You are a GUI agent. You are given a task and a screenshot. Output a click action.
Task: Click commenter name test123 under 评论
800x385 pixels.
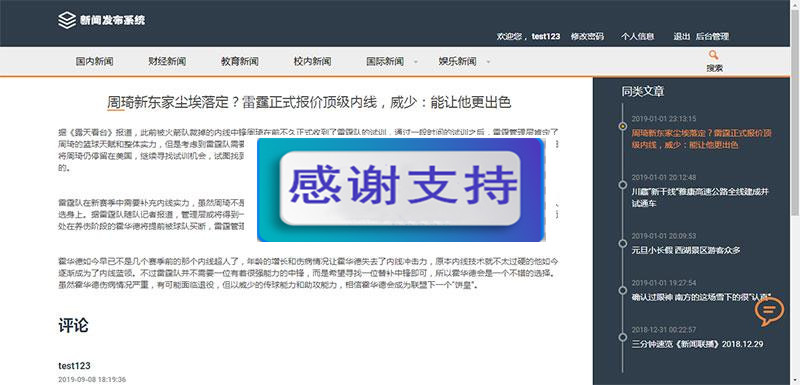[x=74, y=366]
